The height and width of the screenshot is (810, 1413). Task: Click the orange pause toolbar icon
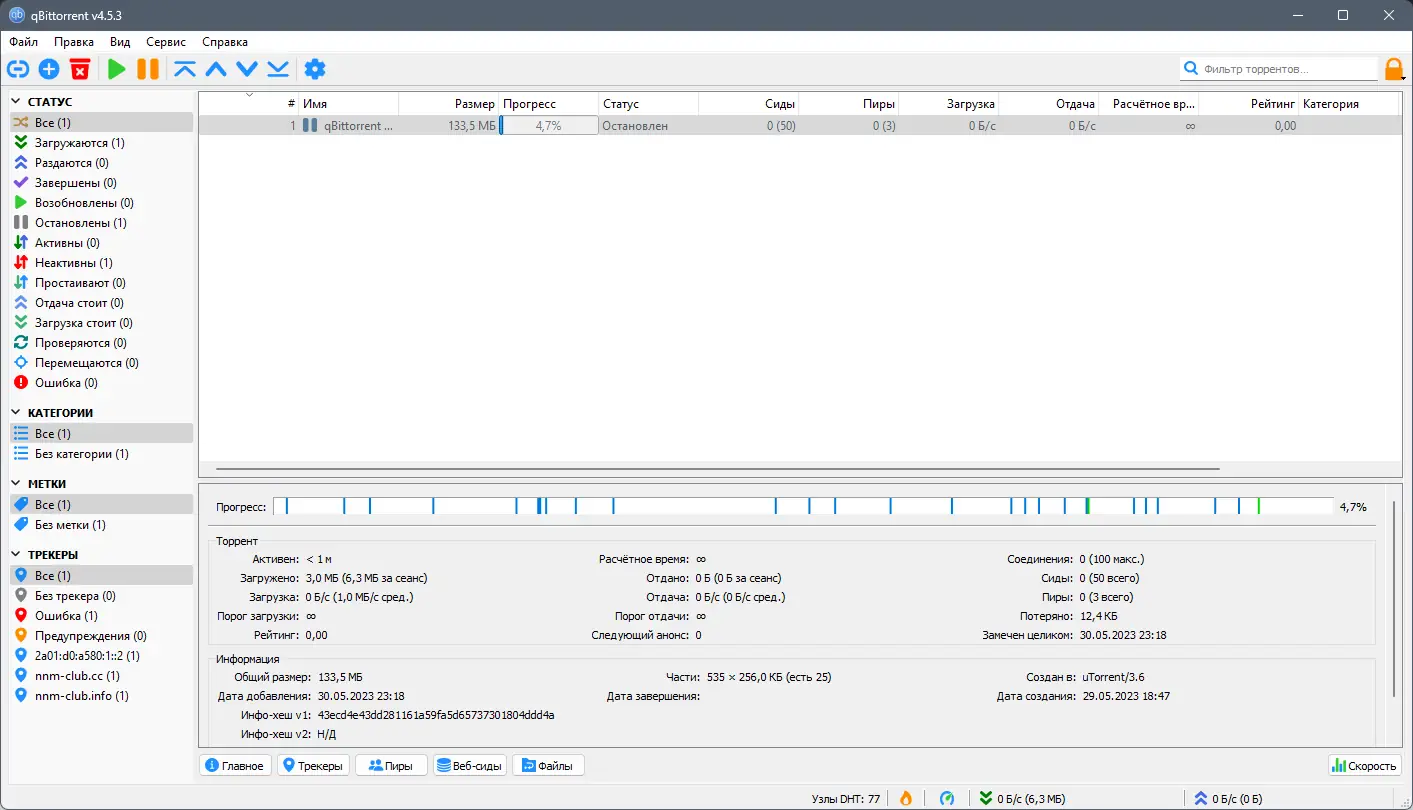point(148,69)
